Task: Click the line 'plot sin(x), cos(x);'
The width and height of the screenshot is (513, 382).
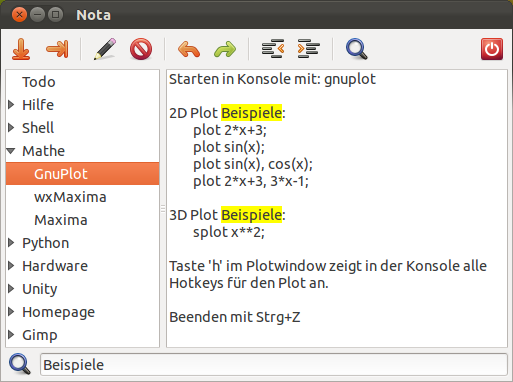Action: pos(253,164)
